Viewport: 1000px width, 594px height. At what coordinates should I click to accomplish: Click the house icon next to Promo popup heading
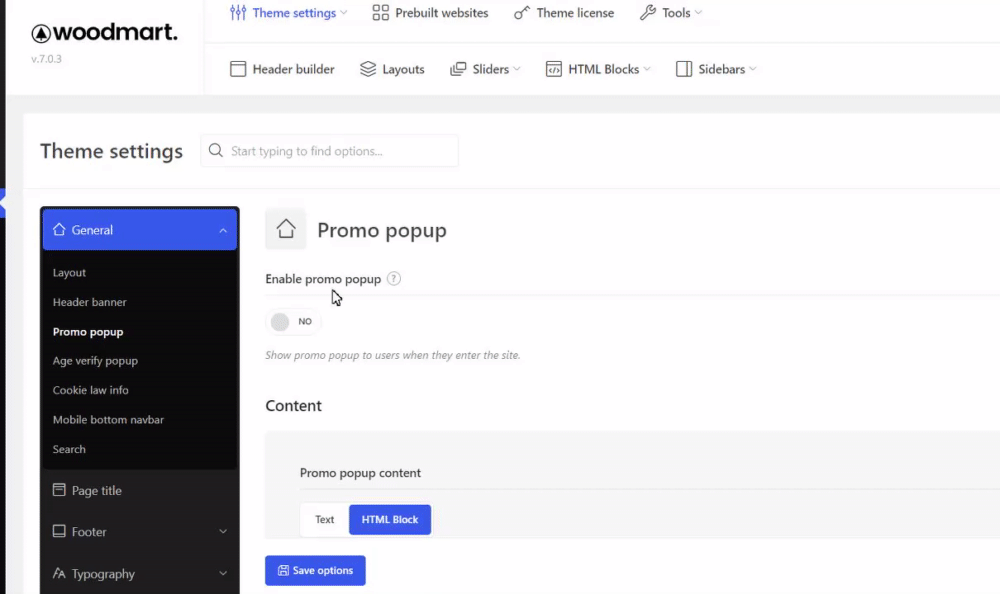click(x=286, y=229)
